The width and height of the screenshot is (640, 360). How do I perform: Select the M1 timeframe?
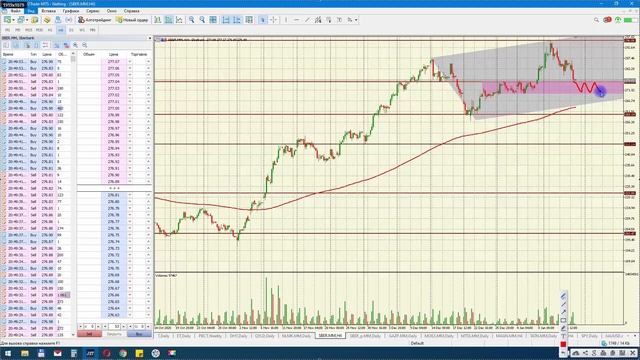[7, 30]
